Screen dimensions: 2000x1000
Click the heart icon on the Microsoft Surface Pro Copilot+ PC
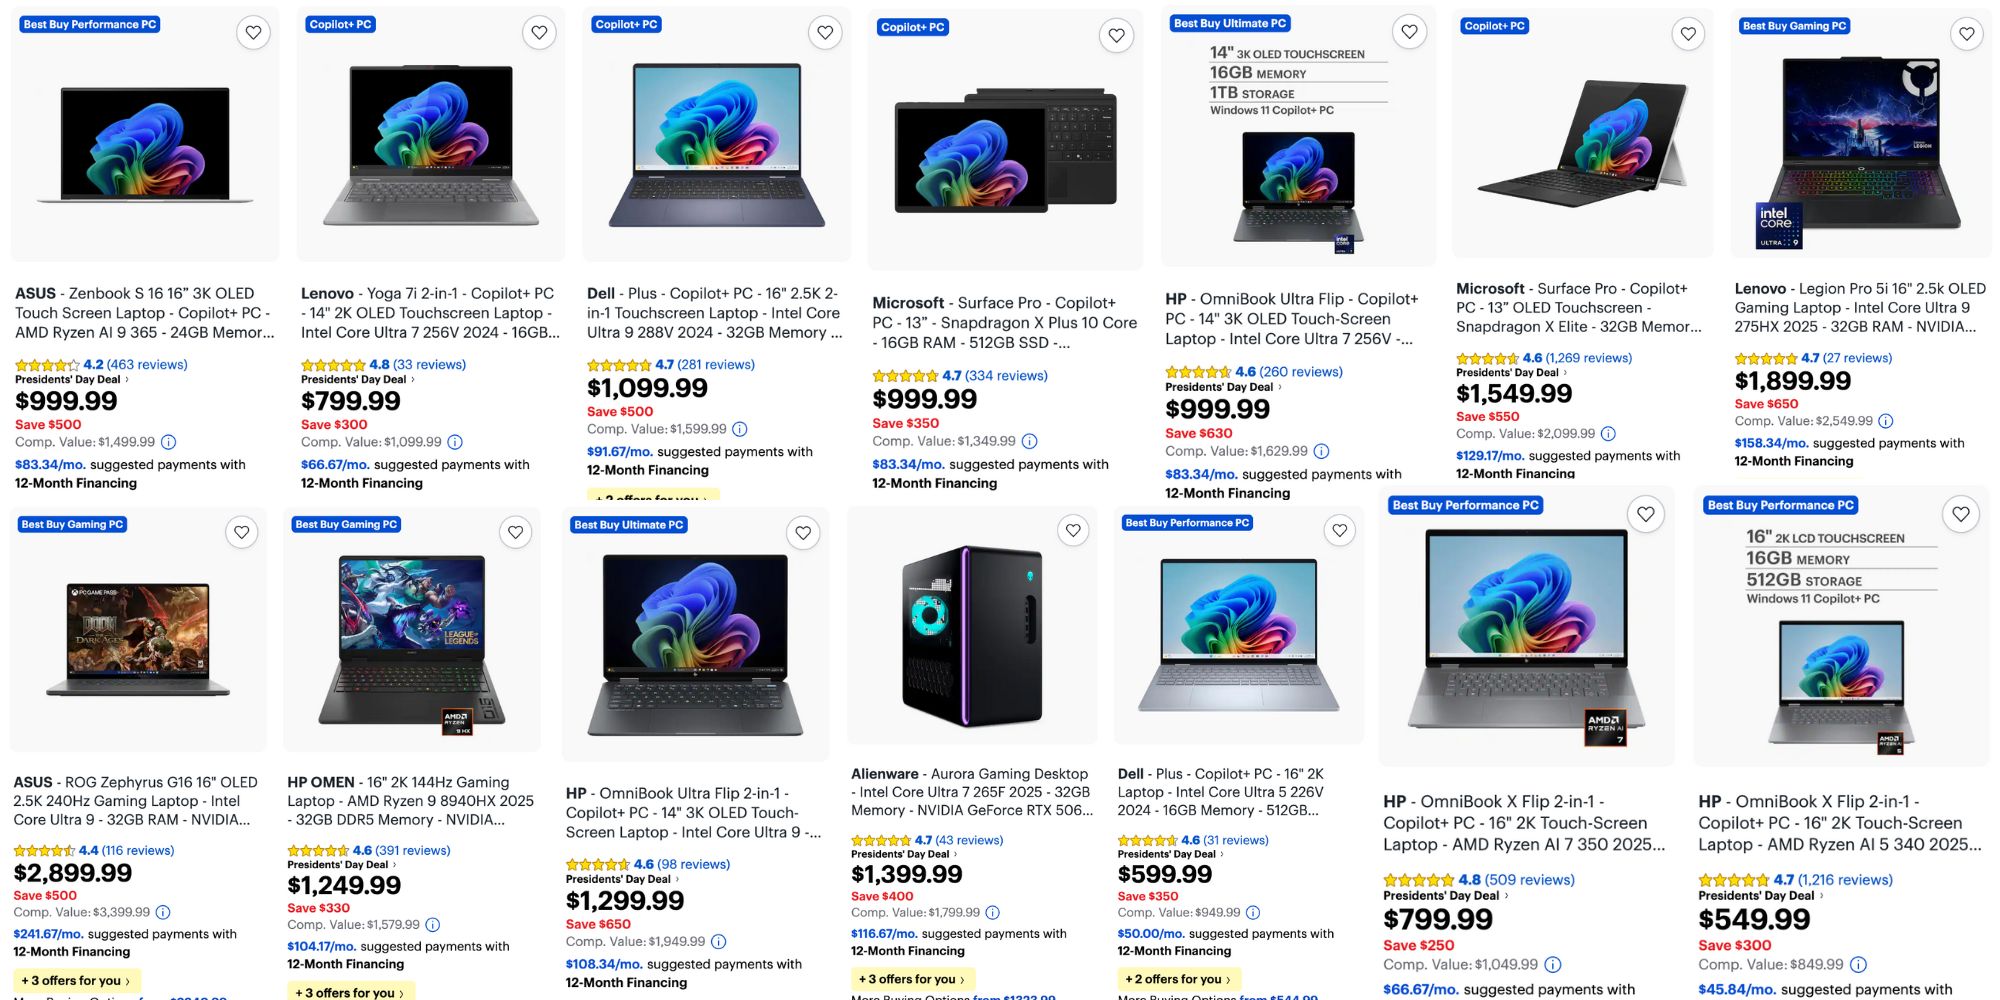1116,34
